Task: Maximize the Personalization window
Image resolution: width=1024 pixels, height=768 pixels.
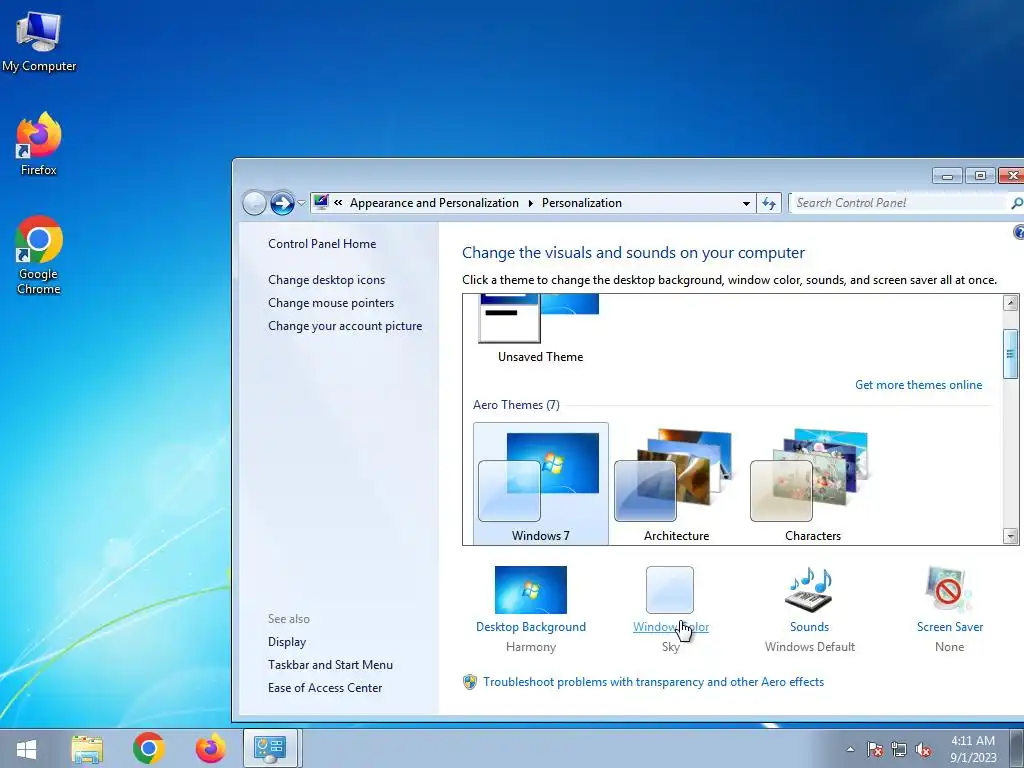Action: pos(980,176)
